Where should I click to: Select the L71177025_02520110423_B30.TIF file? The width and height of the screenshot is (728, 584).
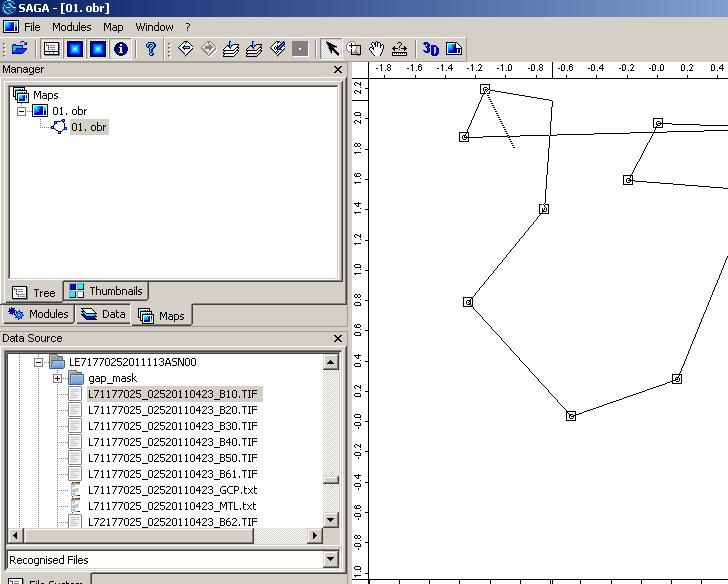(x=172, y=426)
